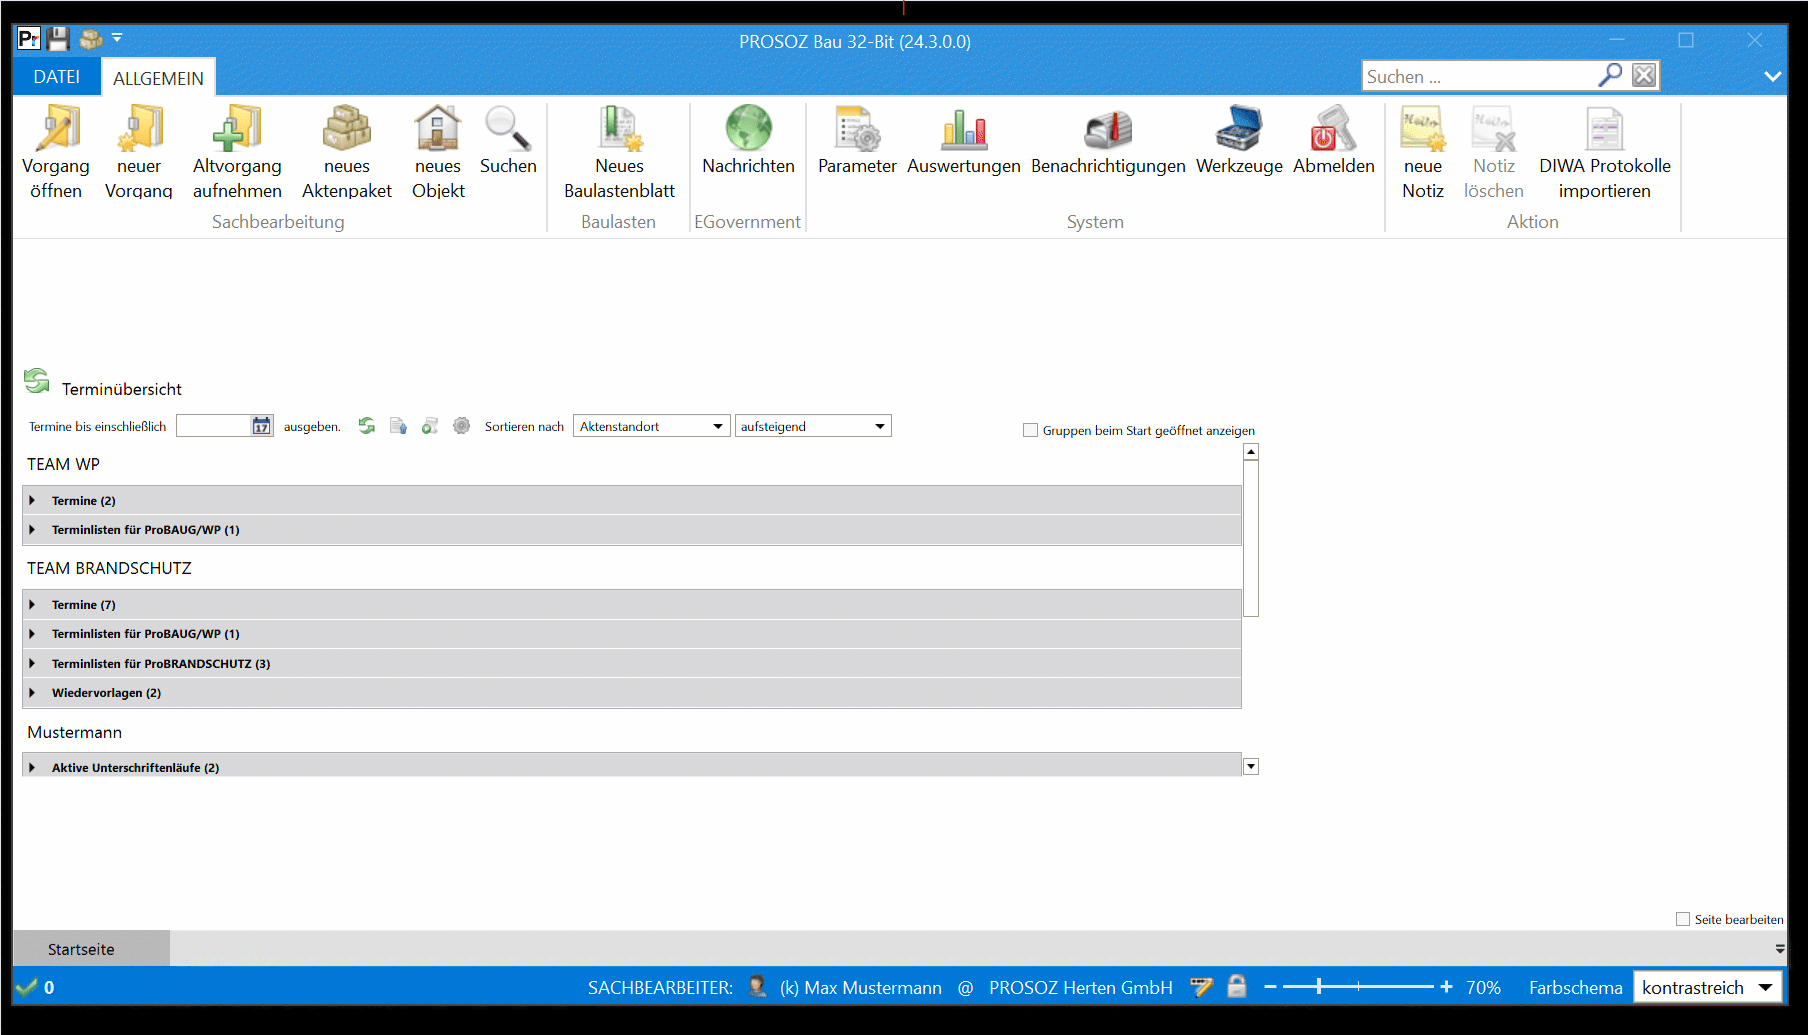Click in the Suchen search field
This screenshot has height=1035, width=1808.
click(x=1480, y=76)
